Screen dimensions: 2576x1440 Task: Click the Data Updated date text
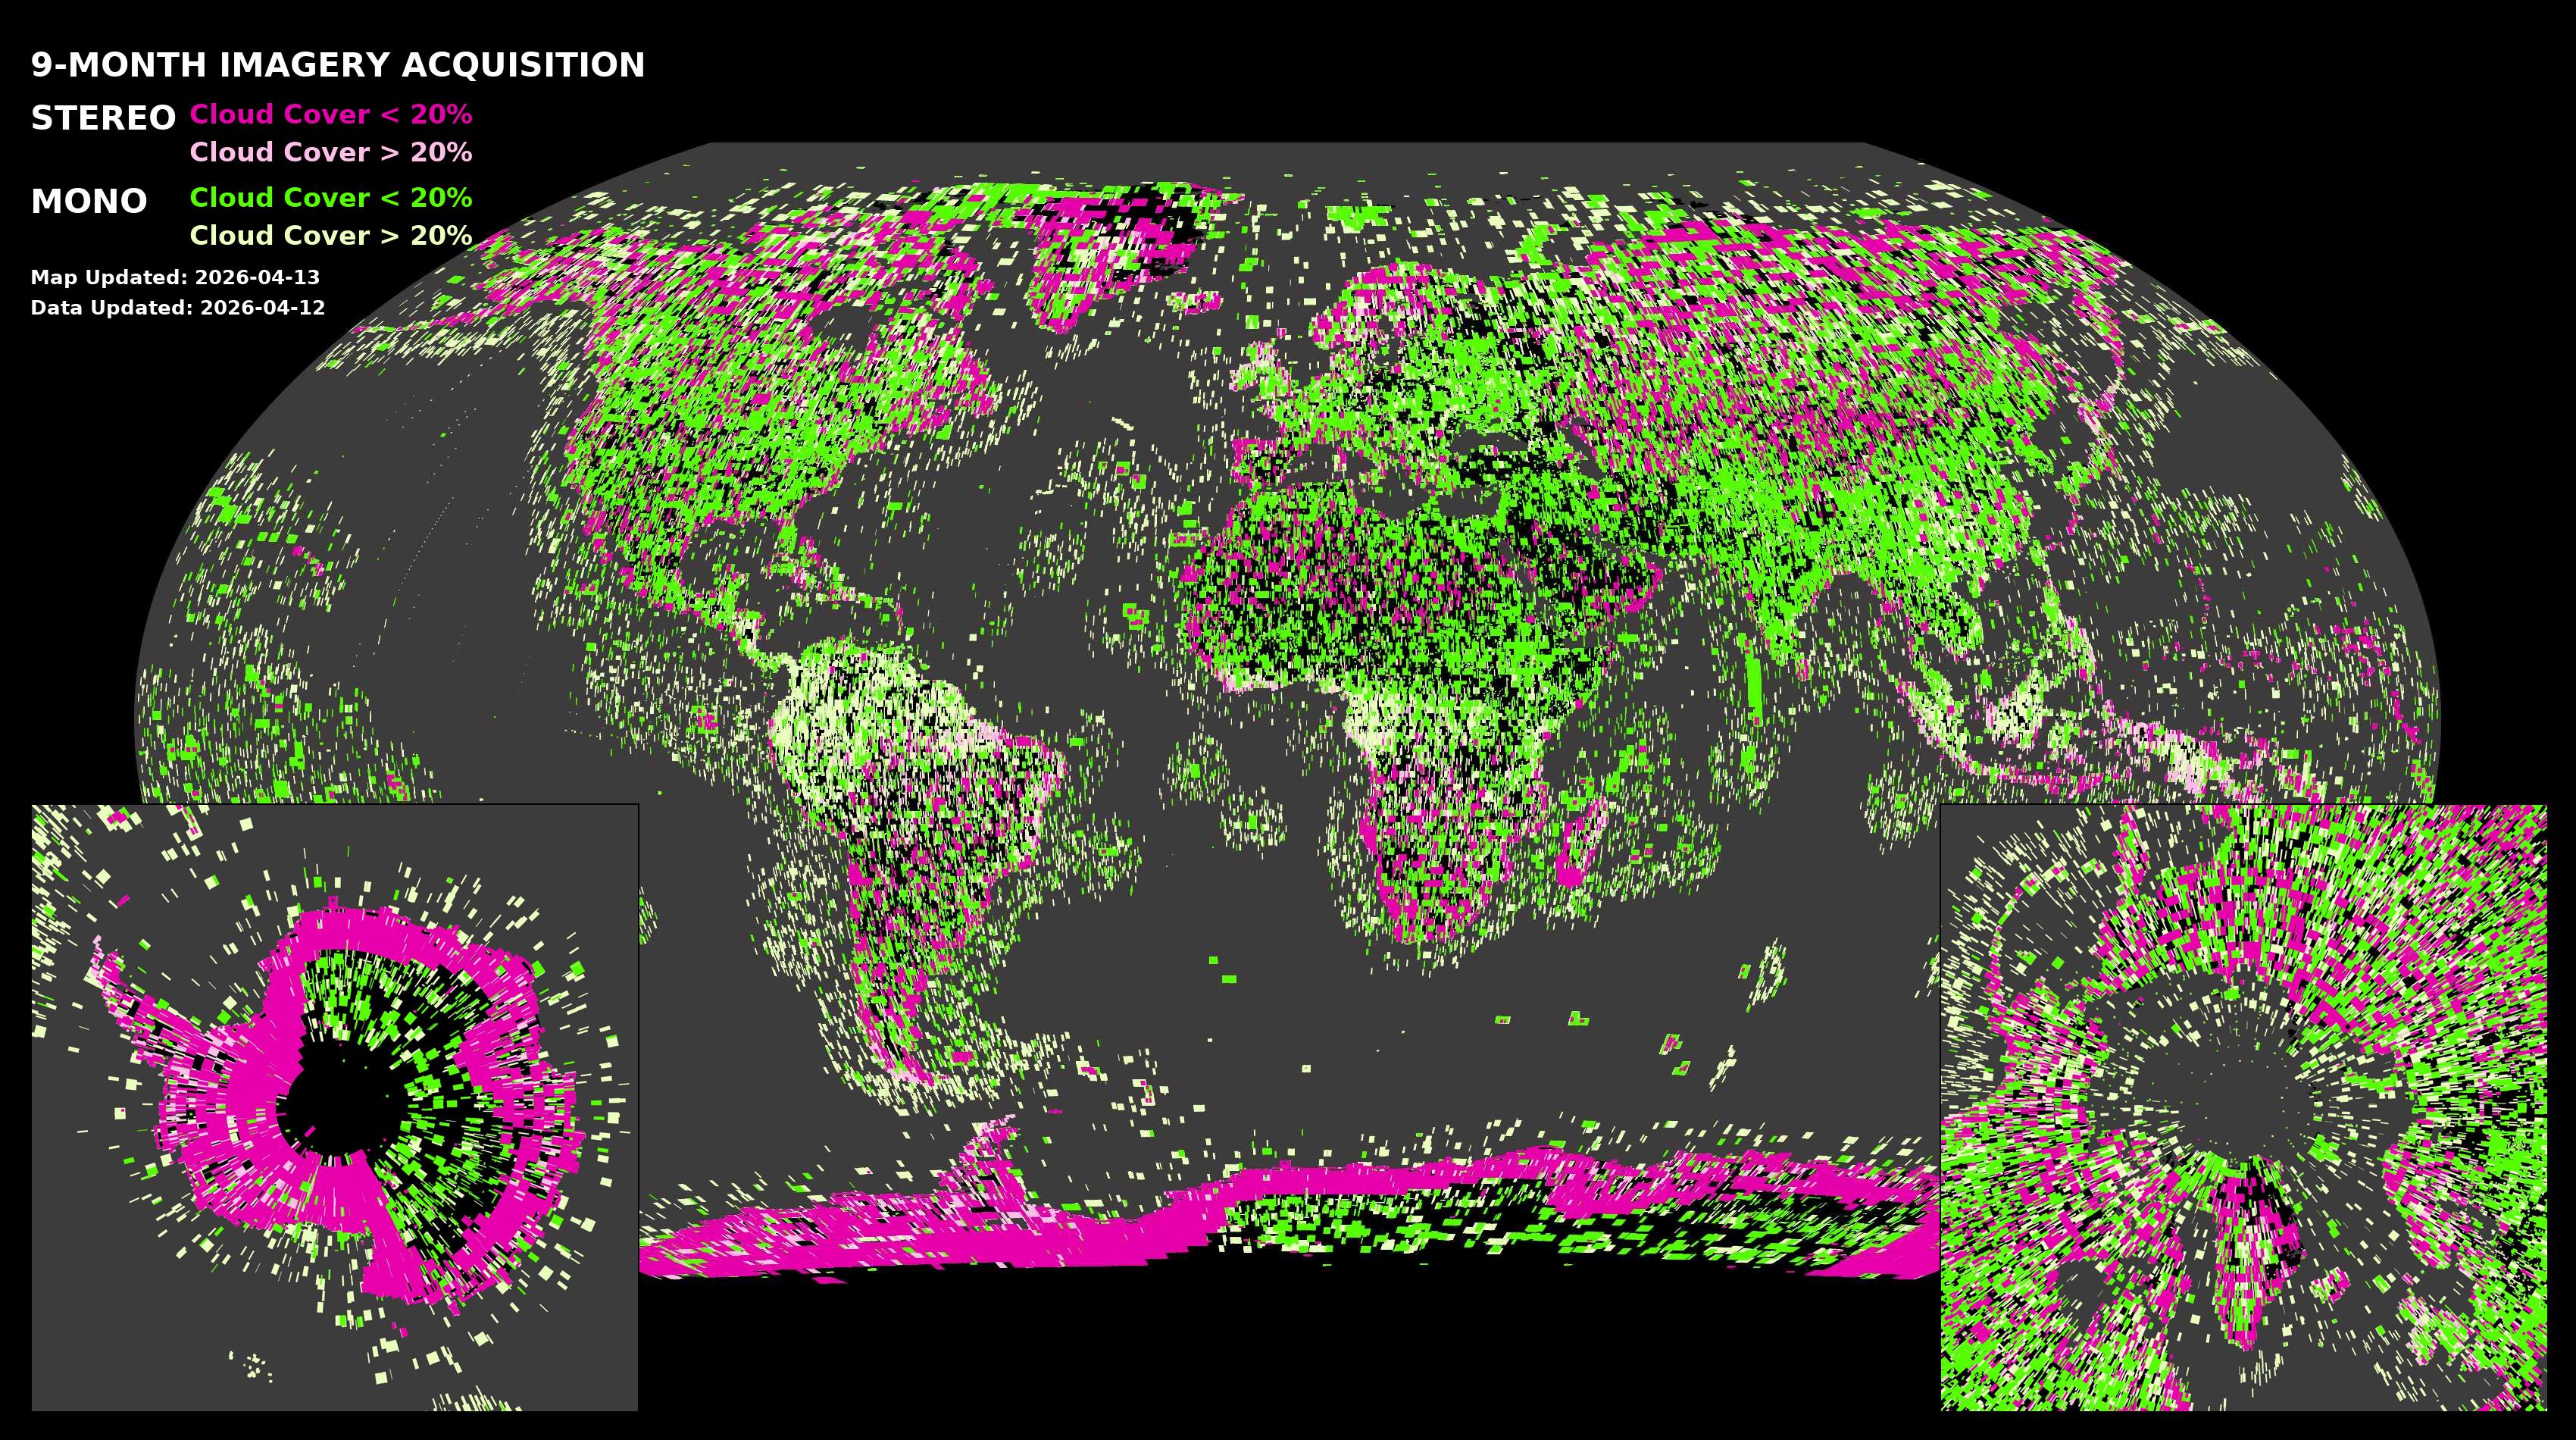coord(178,307)
